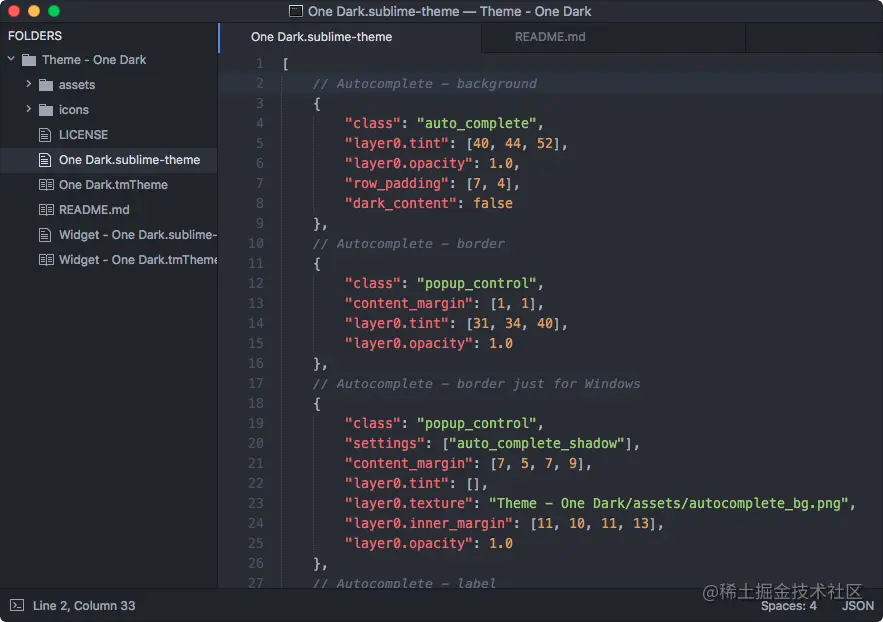The width and height of the screenshot is (883, 622).
Task: Click the window title text
Action: (x=449, y=11)
